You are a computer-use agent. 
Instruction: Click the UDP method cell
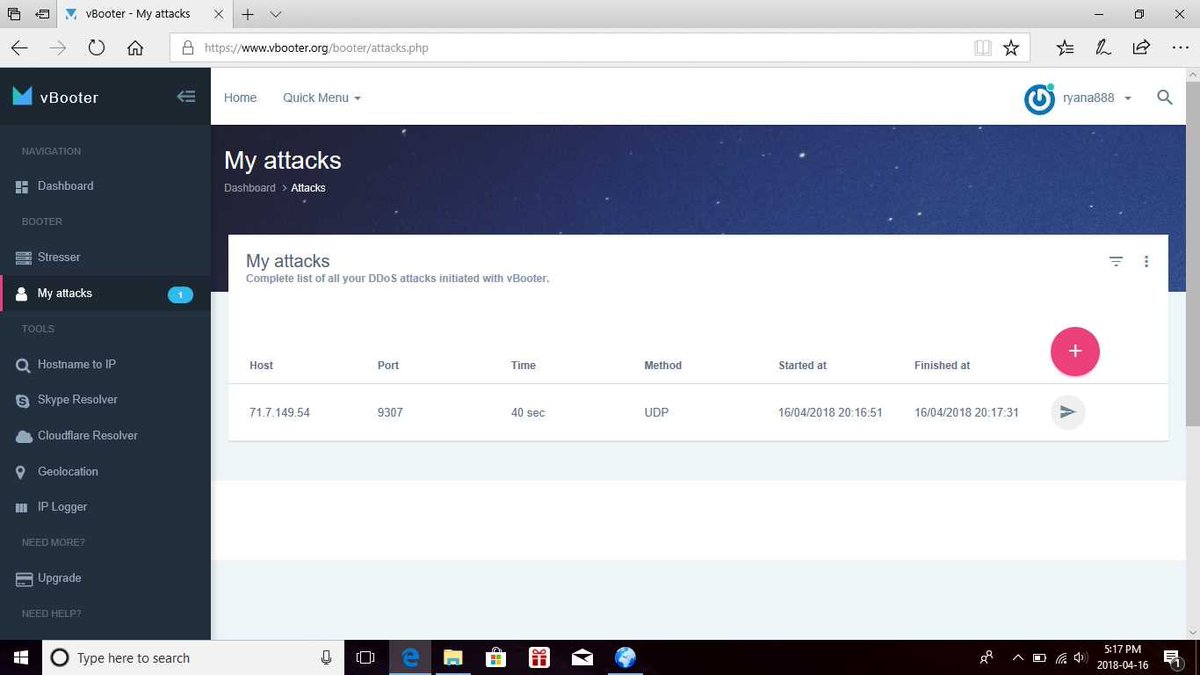coord(656,413)
